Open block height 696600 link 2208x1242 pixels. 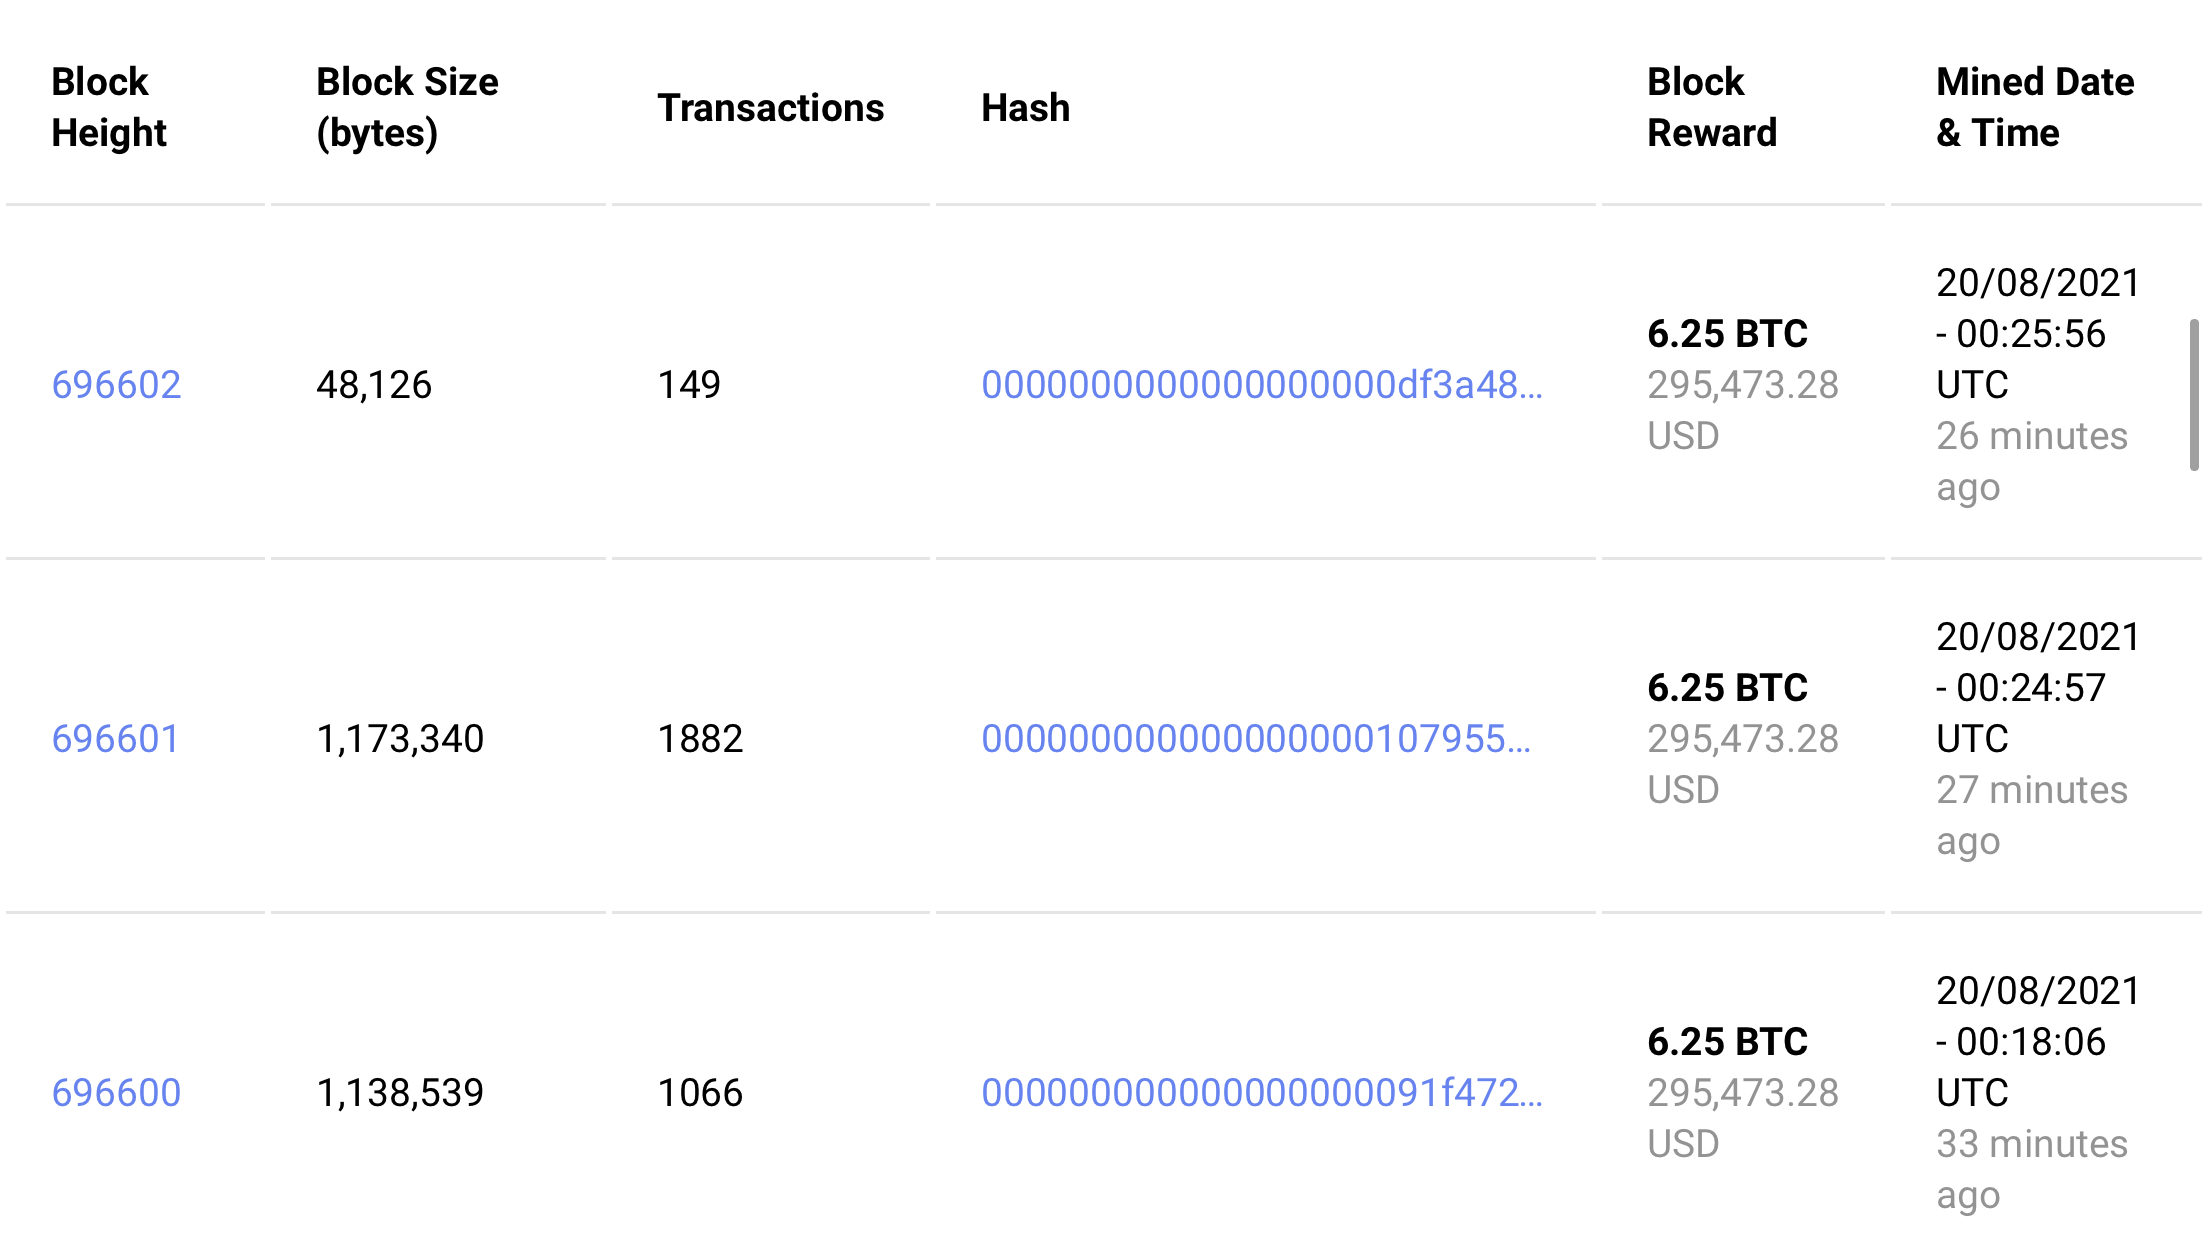[x=116, y=1093]
